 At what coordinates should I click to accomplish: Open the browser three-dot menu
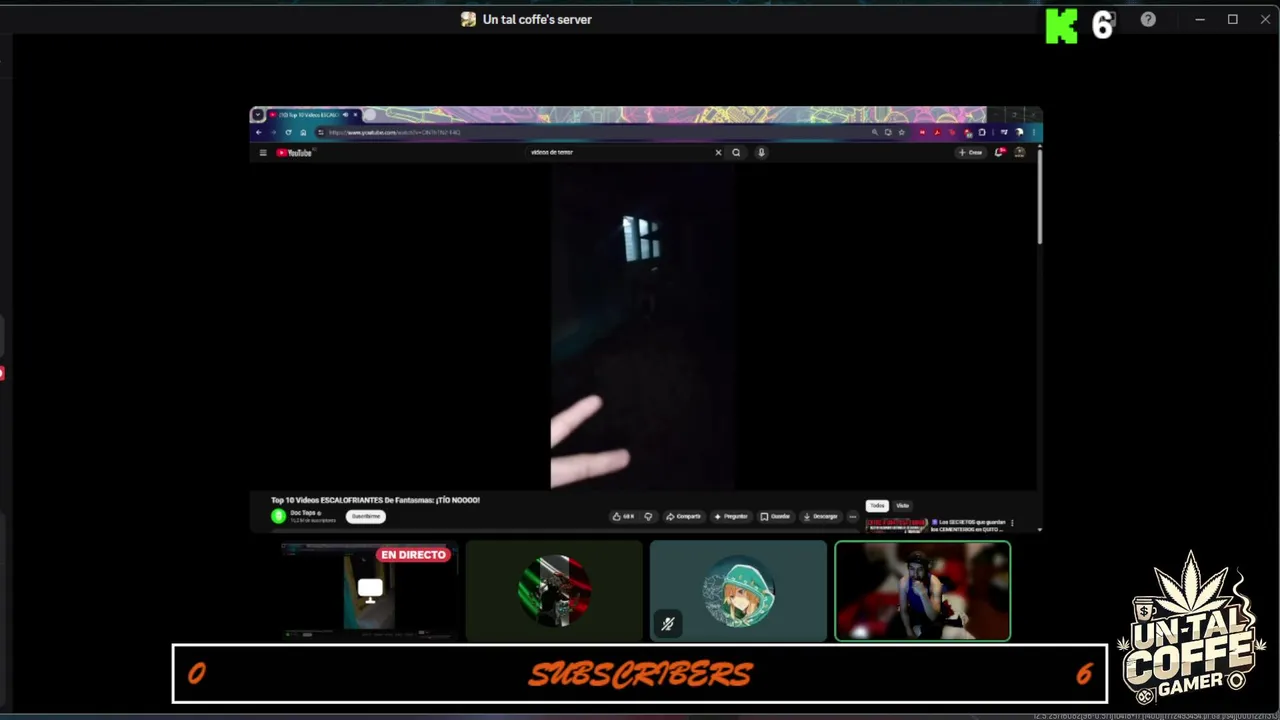pyautogui.click(x=1033, y=132)
